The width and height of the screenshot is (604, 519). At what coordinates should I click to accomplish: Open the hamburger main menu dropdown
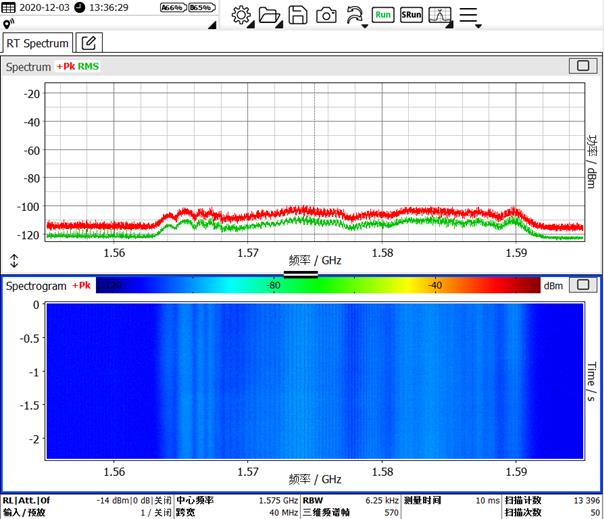pos(471,15)
